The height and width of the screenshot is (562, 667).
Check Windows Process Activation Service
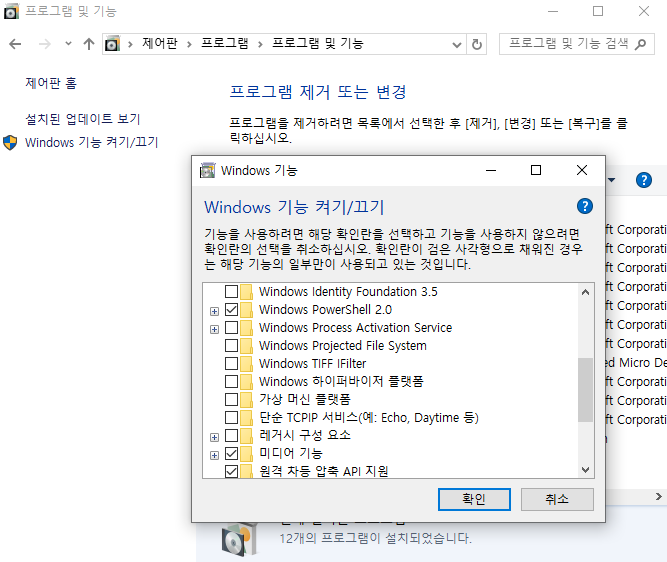coord(231,328)
